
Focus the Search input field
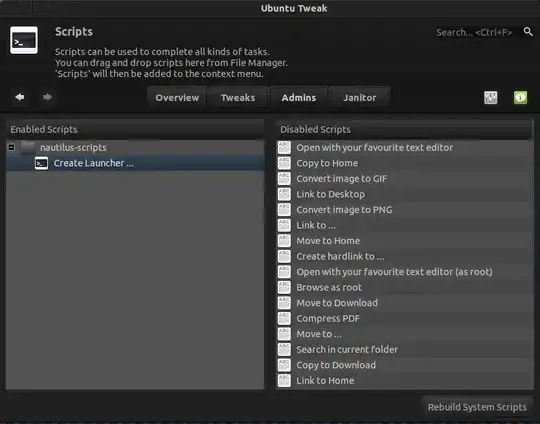pos(474,32)
